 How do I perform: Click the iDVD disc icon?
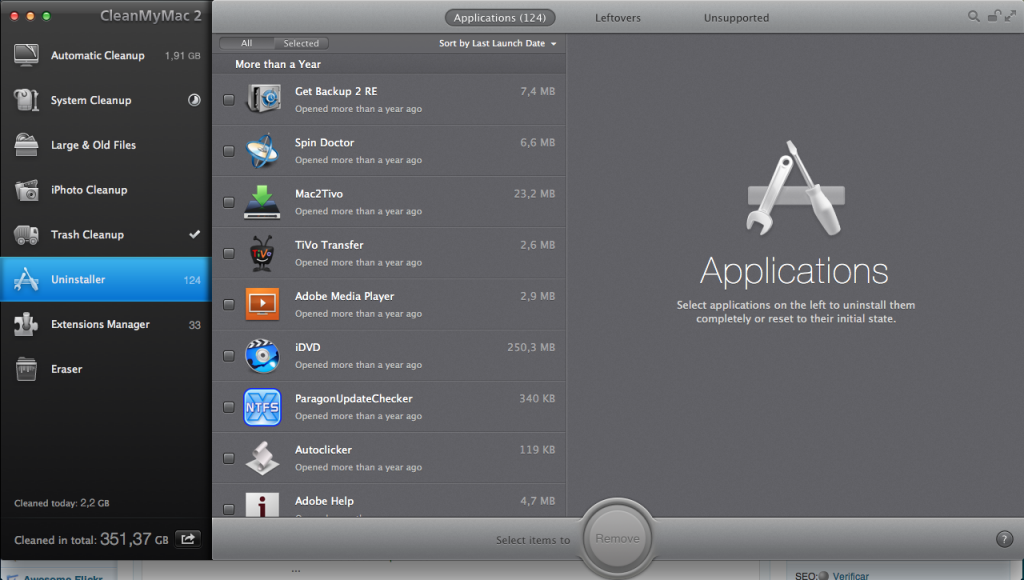point(263,355)
